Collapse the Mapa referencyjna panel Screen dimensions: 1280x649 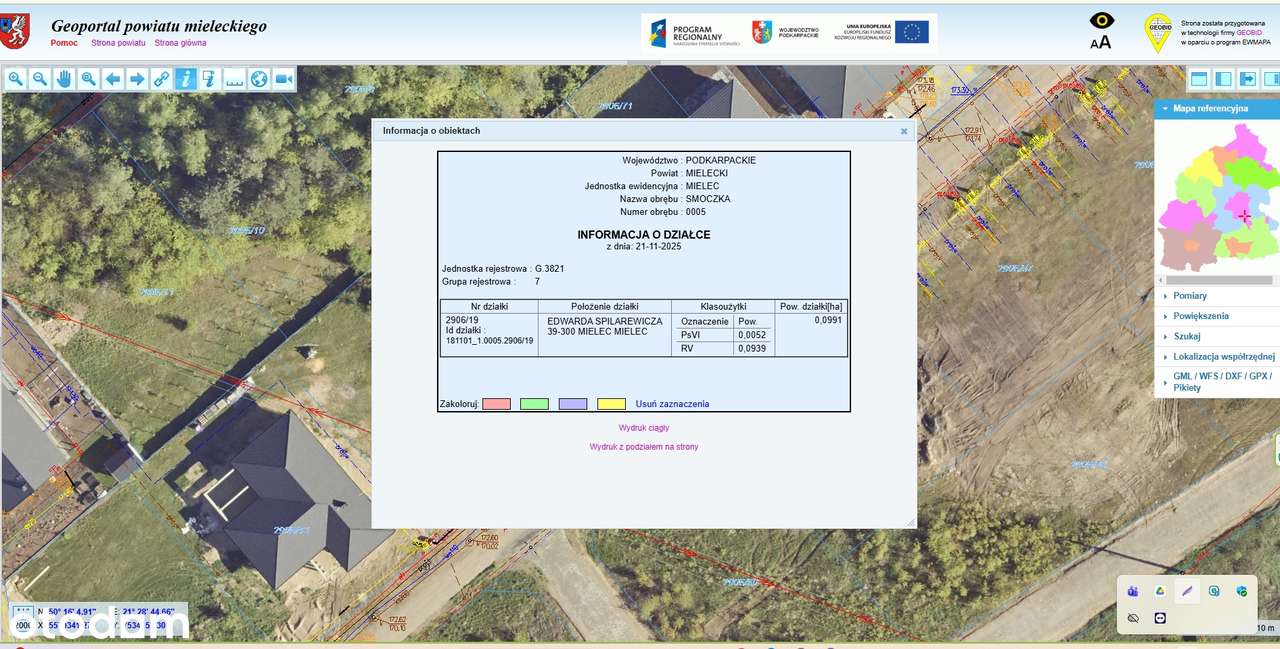tap(1217, 108)
